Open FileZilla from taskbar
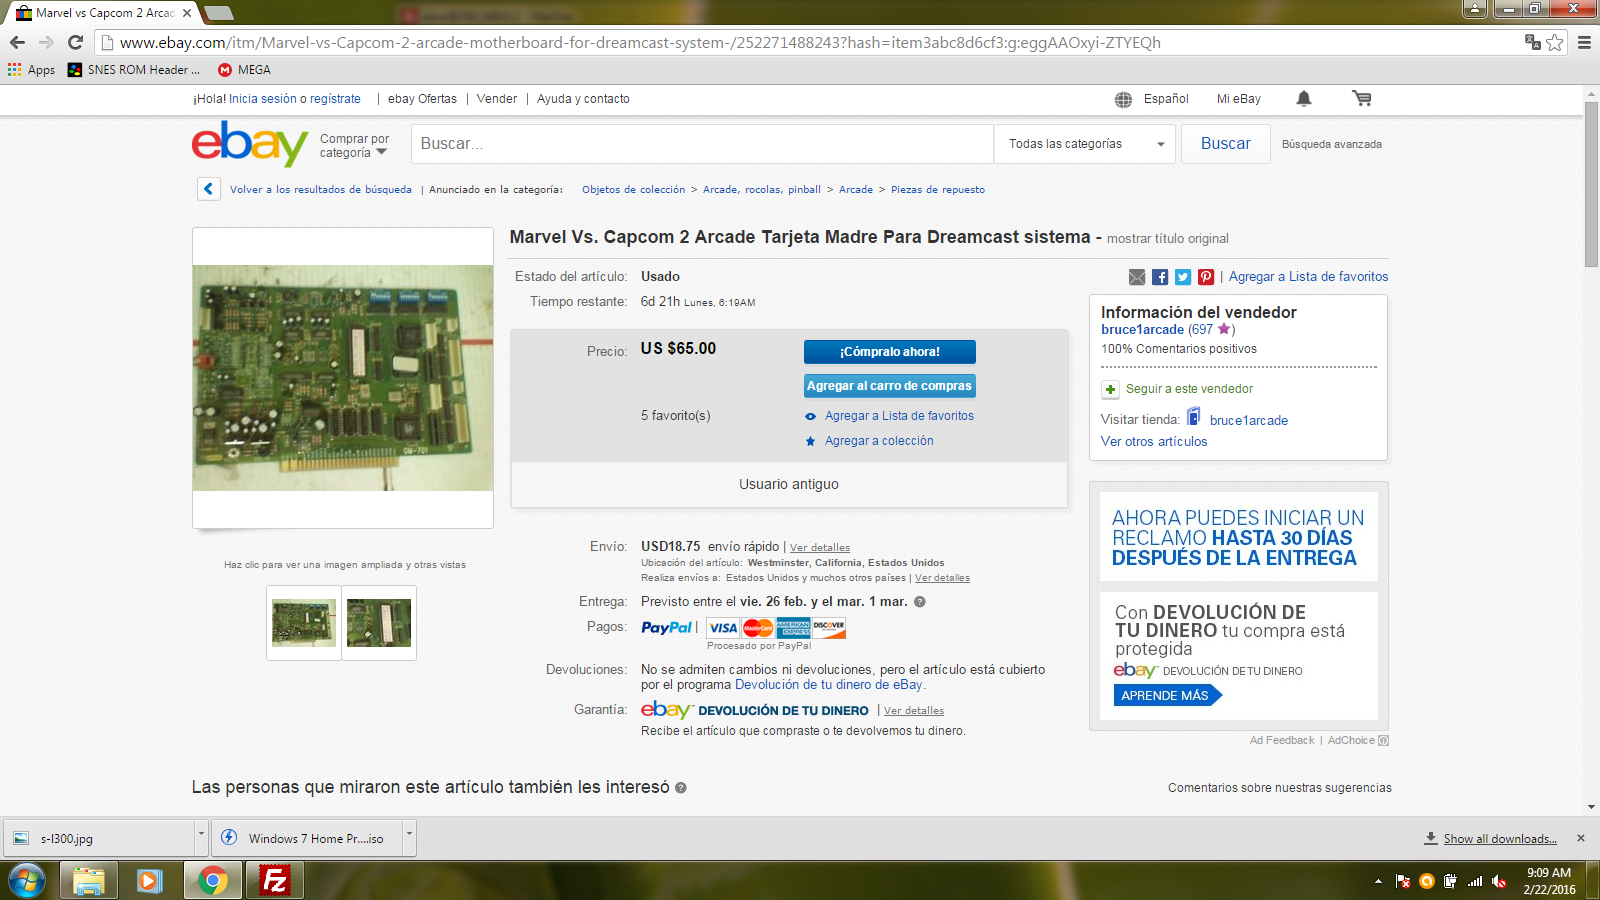Screen dimensions: 1600x900 click(274, 880)
